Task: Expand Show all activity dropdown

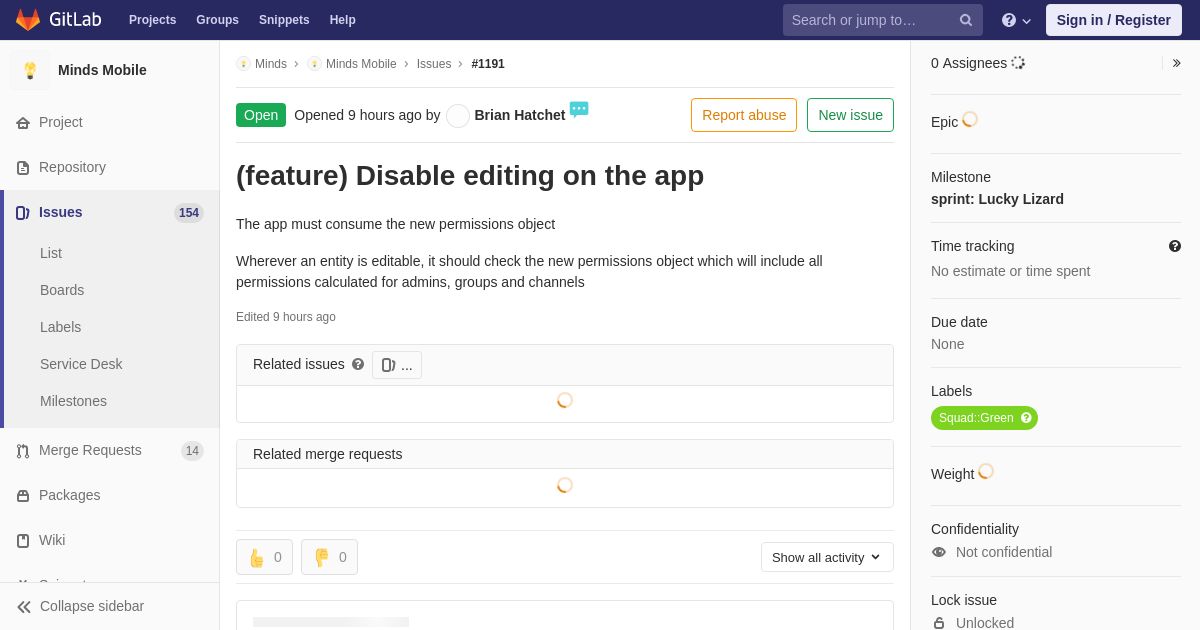Action: 826,557
